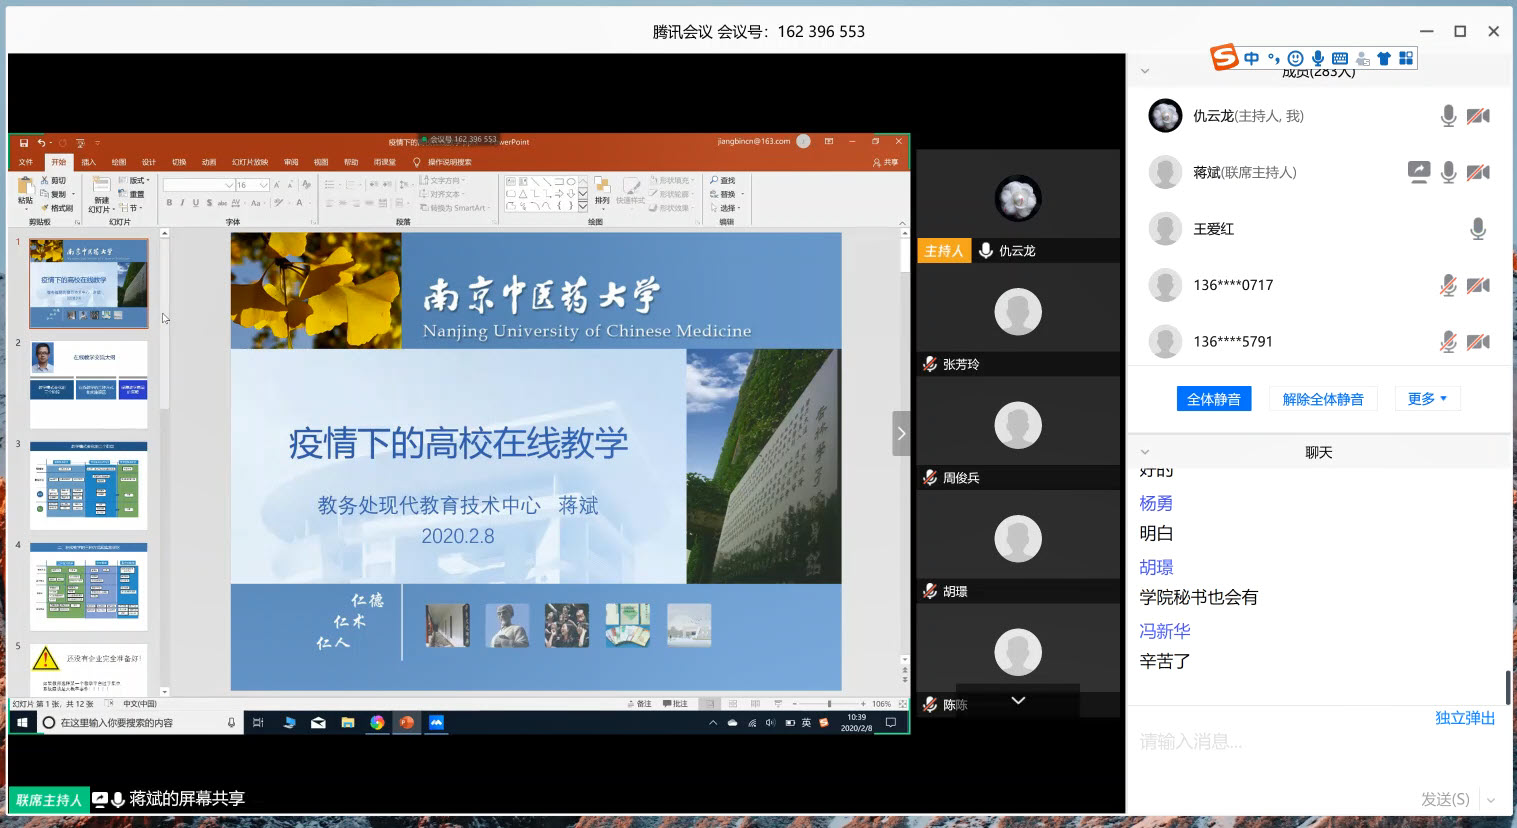
Task: Collapse the 成员 members panel
Action: pyautogui.click(x=1145, y=71)
